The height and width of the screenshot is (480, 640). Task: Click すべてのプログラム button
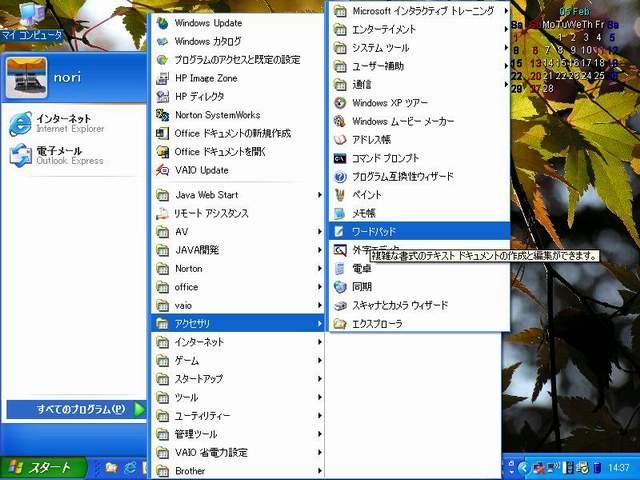pos(76,409)
